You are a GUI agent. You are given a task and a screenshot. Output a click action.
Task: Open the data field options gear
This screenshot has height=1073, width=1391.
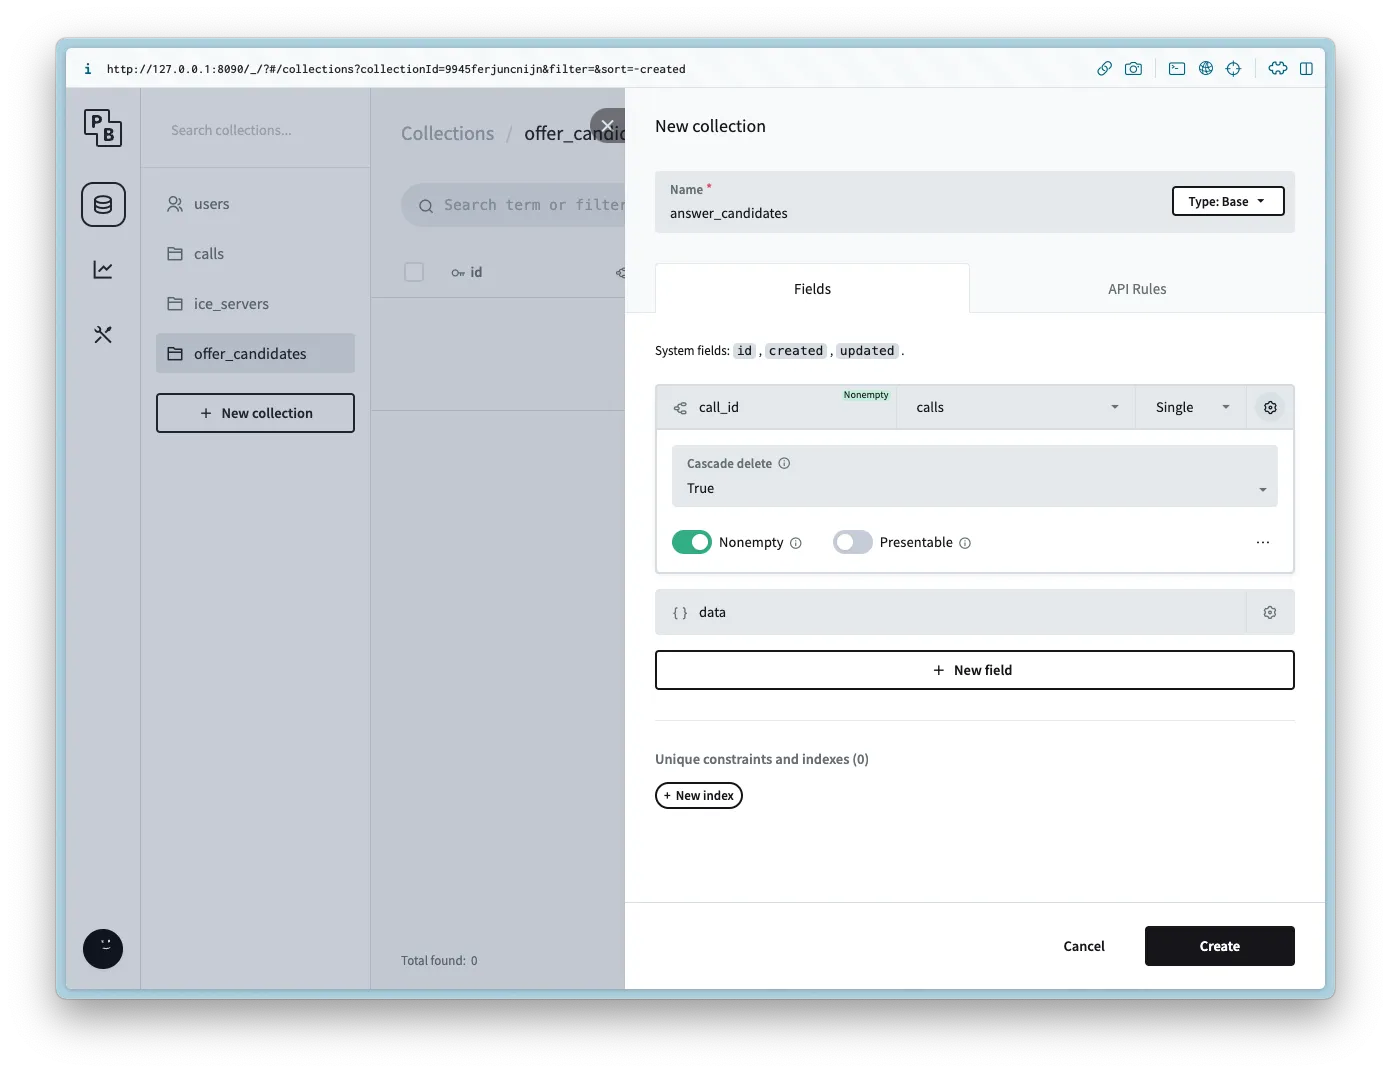1270,613
